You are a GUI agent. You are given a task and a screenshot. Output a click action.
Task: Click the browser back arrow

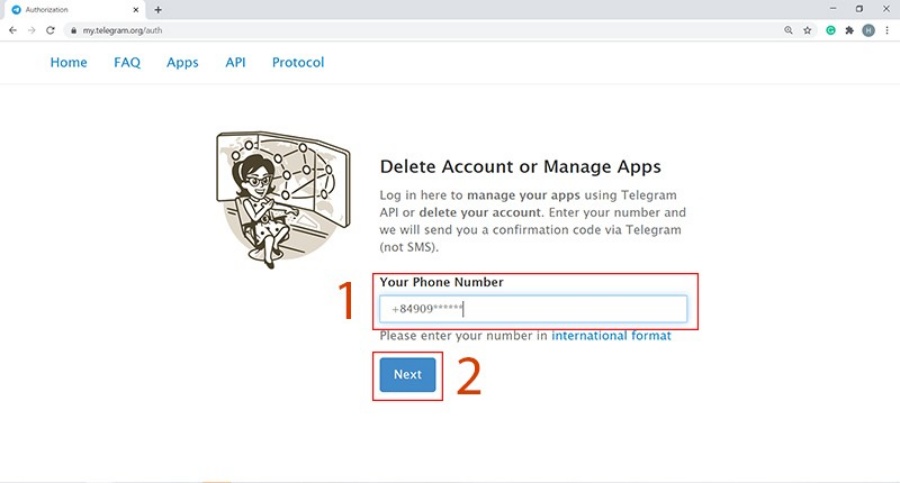[13, 30]
